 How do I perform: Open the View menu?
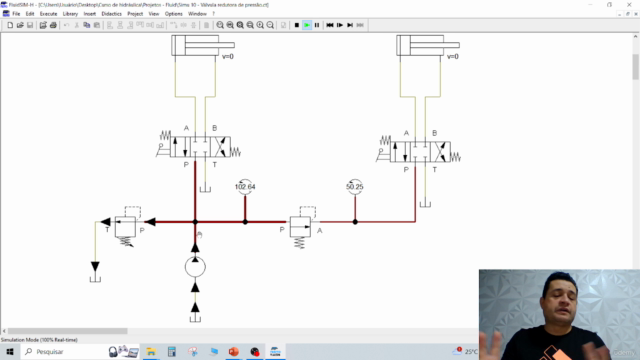click(x=154, y=14)
